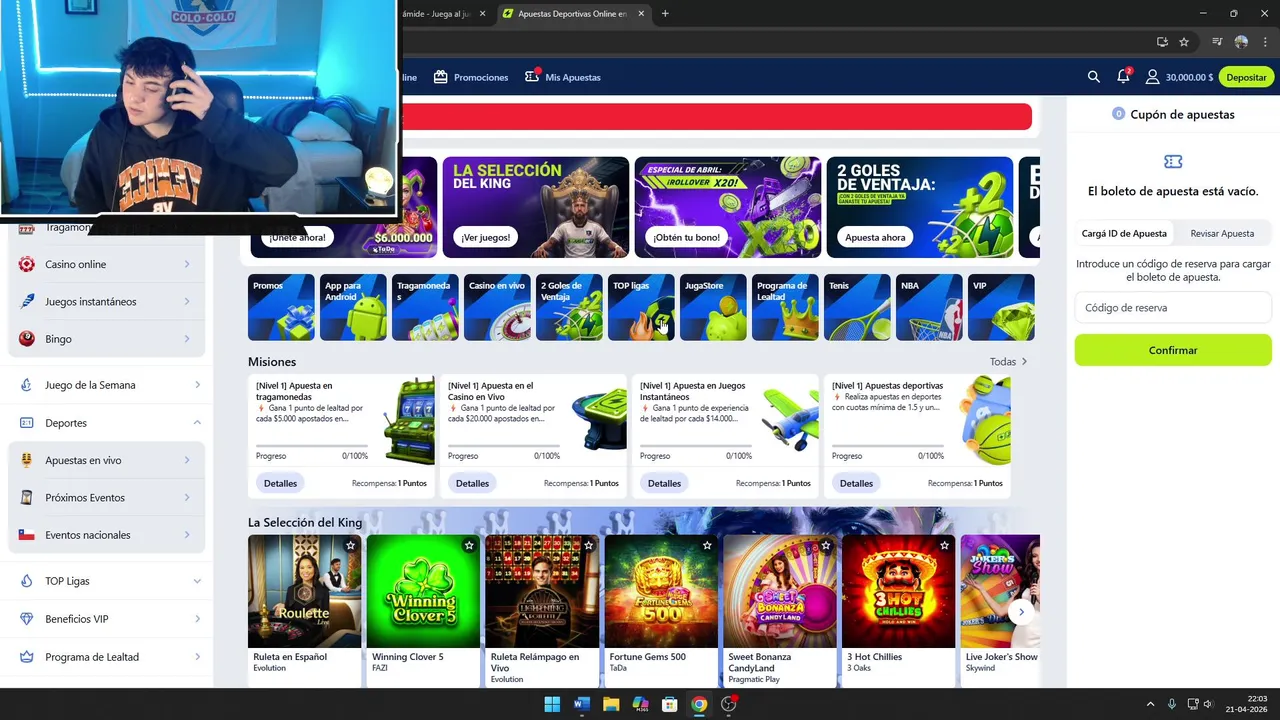Open the Tenis category tile

point(857,307)
